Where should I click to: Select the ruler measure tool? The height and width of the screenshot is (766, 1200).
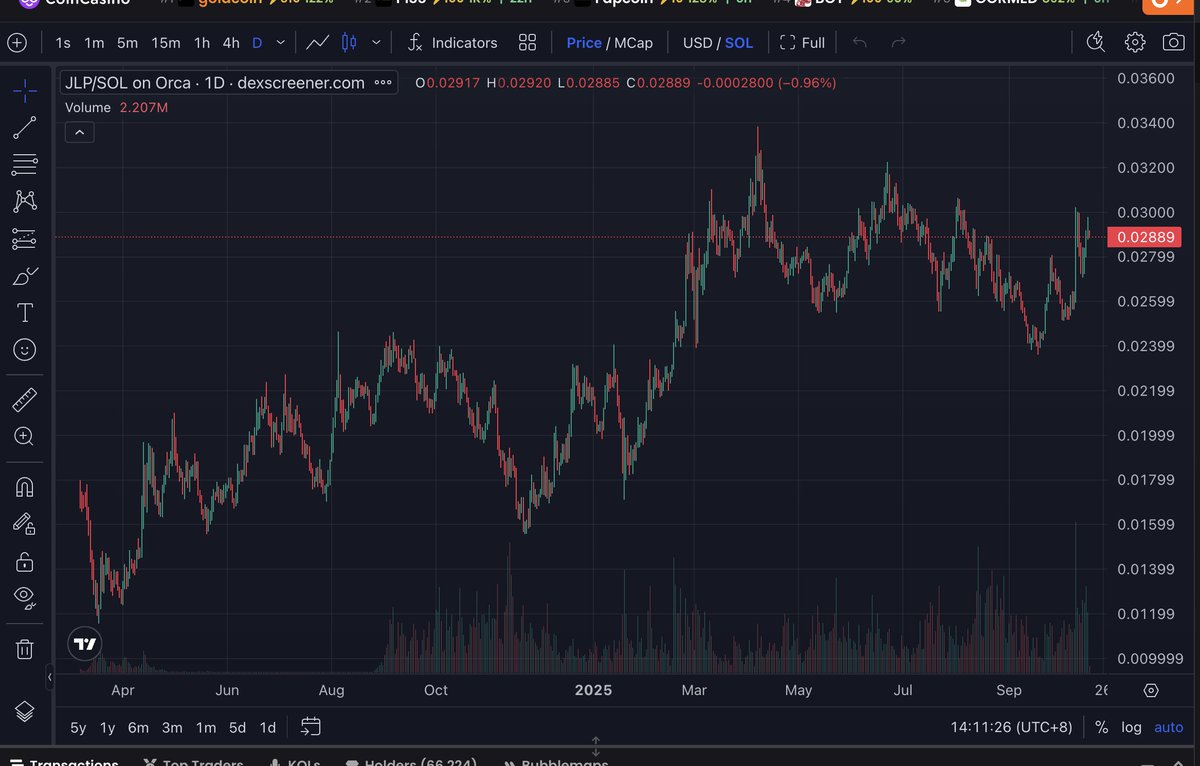pyautogui.click(x=25, y=401)
